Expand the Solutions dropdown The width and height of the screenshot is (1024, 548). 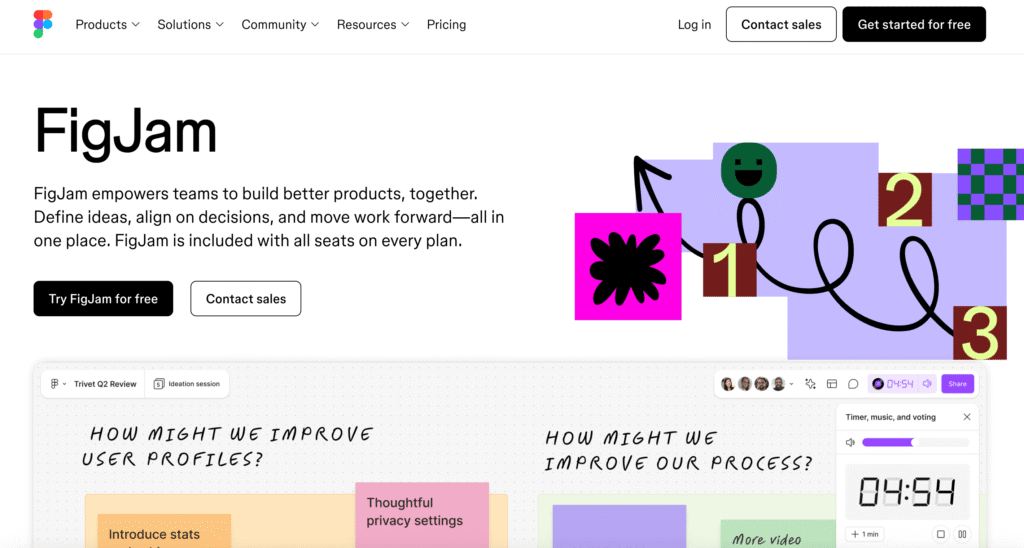pyautogui.click(x=190, y=24)
